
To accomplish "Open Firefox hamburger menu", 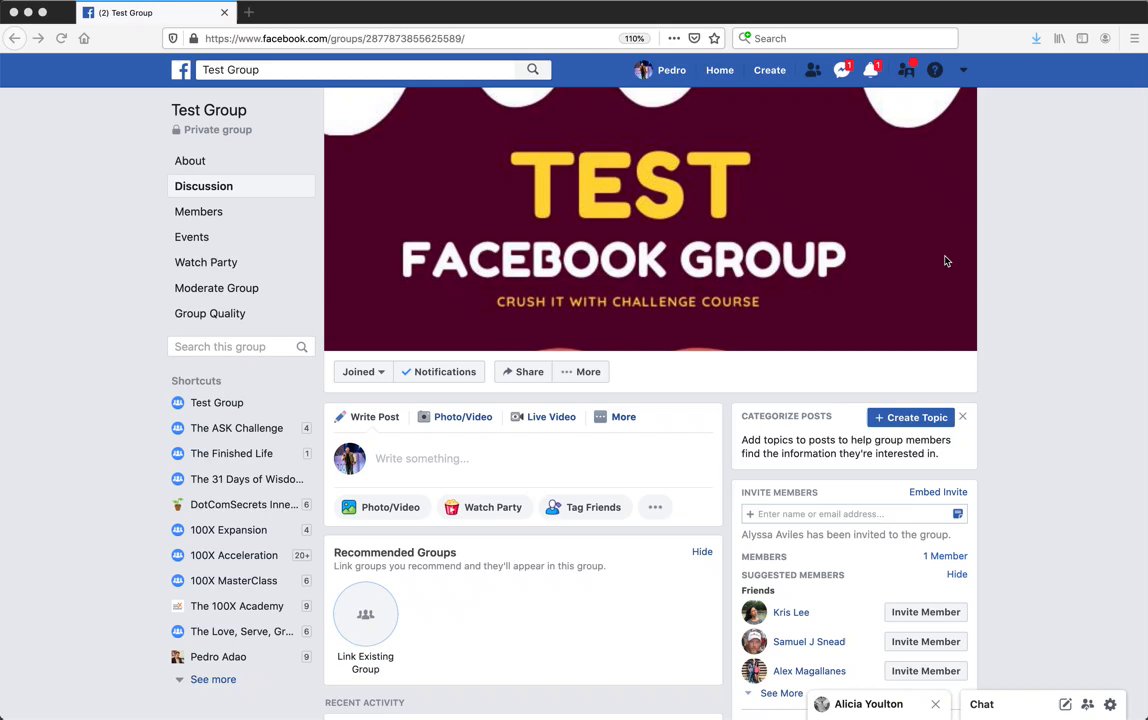I will coord(1134,38).
